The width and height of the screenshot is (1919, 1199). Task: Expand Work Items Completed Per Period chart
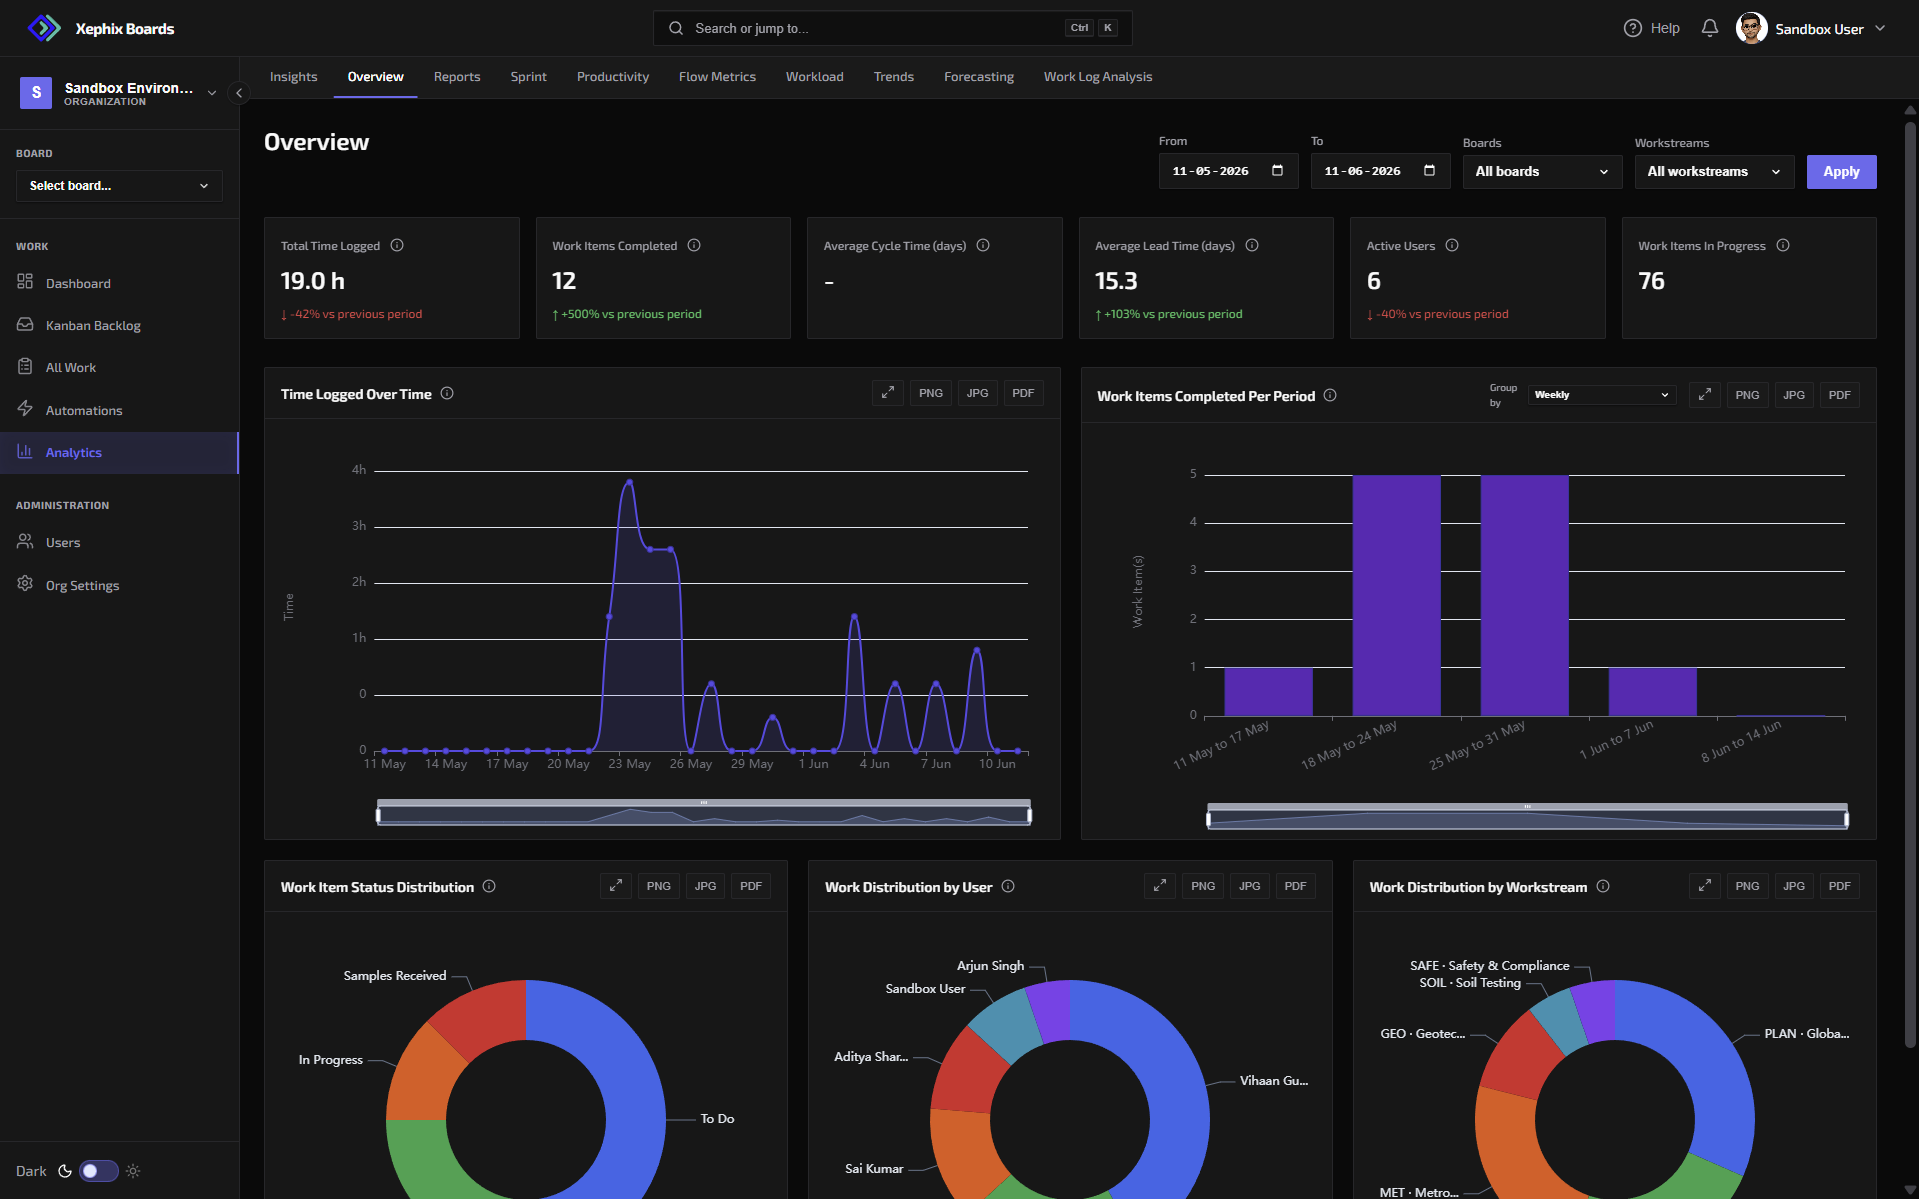[x=1704, y=395]
